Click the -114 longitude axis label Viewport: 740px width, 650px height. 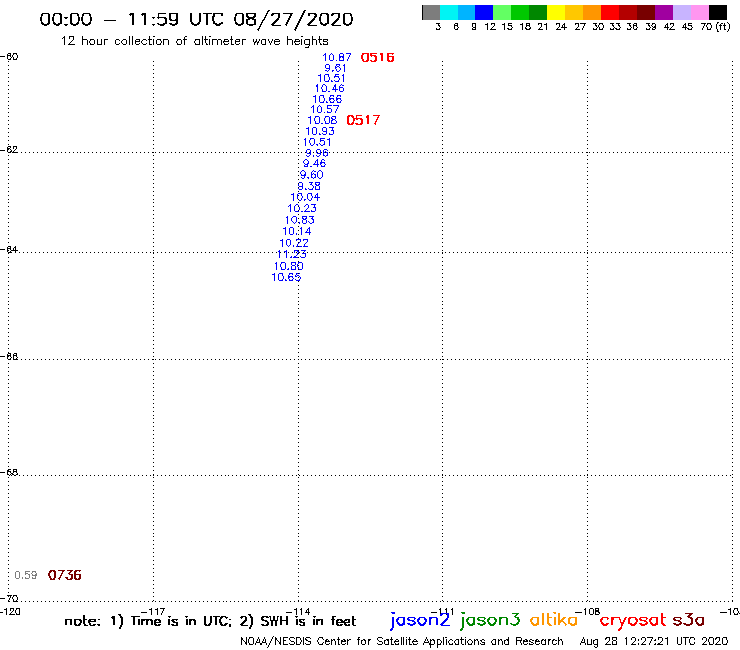[x=298, y=612]
